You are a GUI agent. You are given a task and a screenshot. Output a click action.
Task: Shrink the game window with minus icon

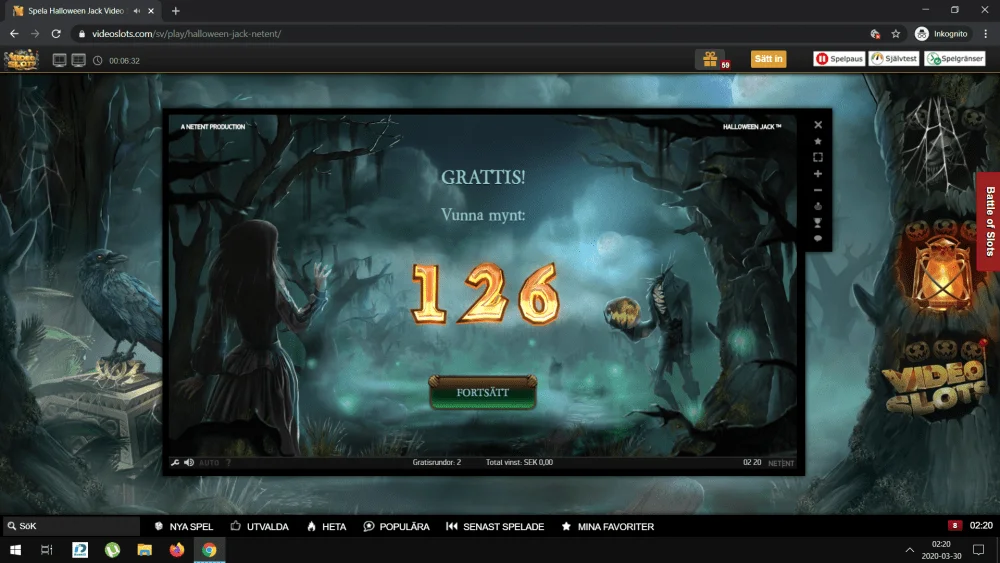(818, 190)
